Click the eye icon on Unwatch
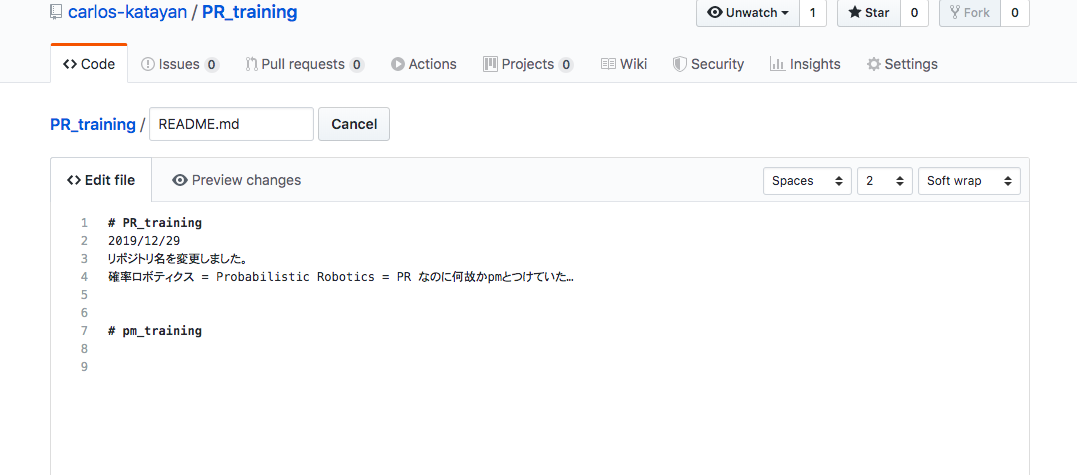The image size is (1077, 475). (714, 12)
